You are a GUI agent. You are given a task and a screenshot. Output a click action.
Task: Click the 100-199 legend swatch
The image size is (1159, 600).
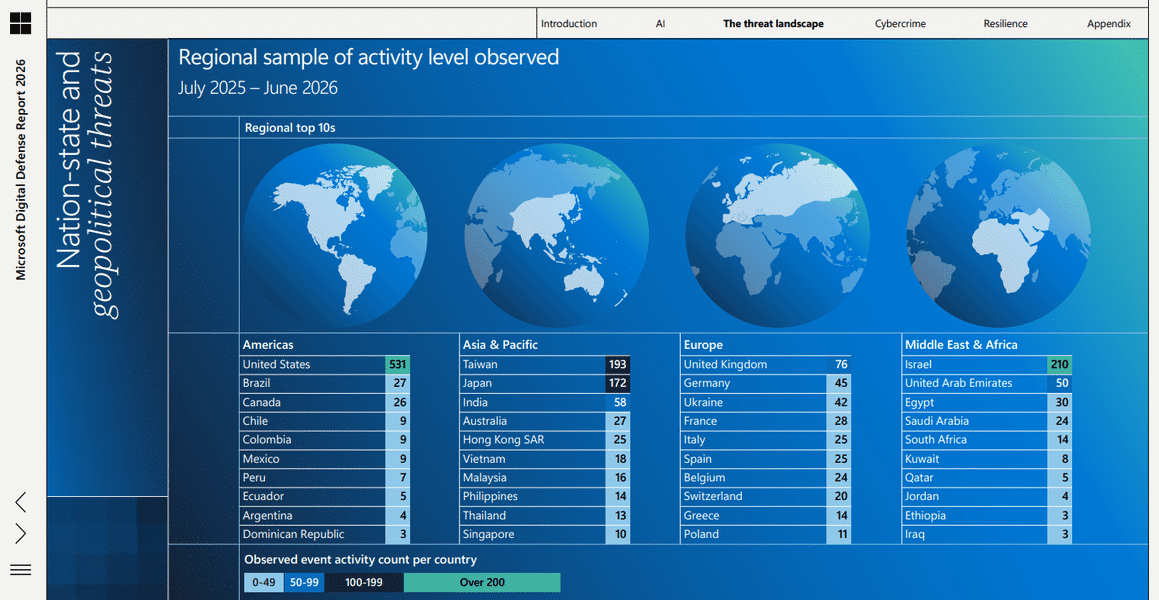[x=364, y=582]
